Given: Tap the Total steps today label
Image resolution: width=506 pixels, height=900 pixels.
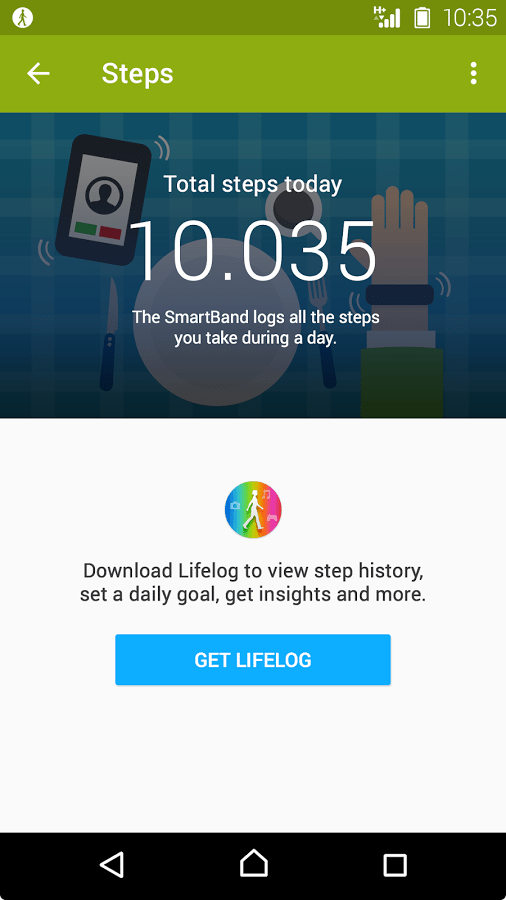Looking at the screenshot, I should [253, 184].
